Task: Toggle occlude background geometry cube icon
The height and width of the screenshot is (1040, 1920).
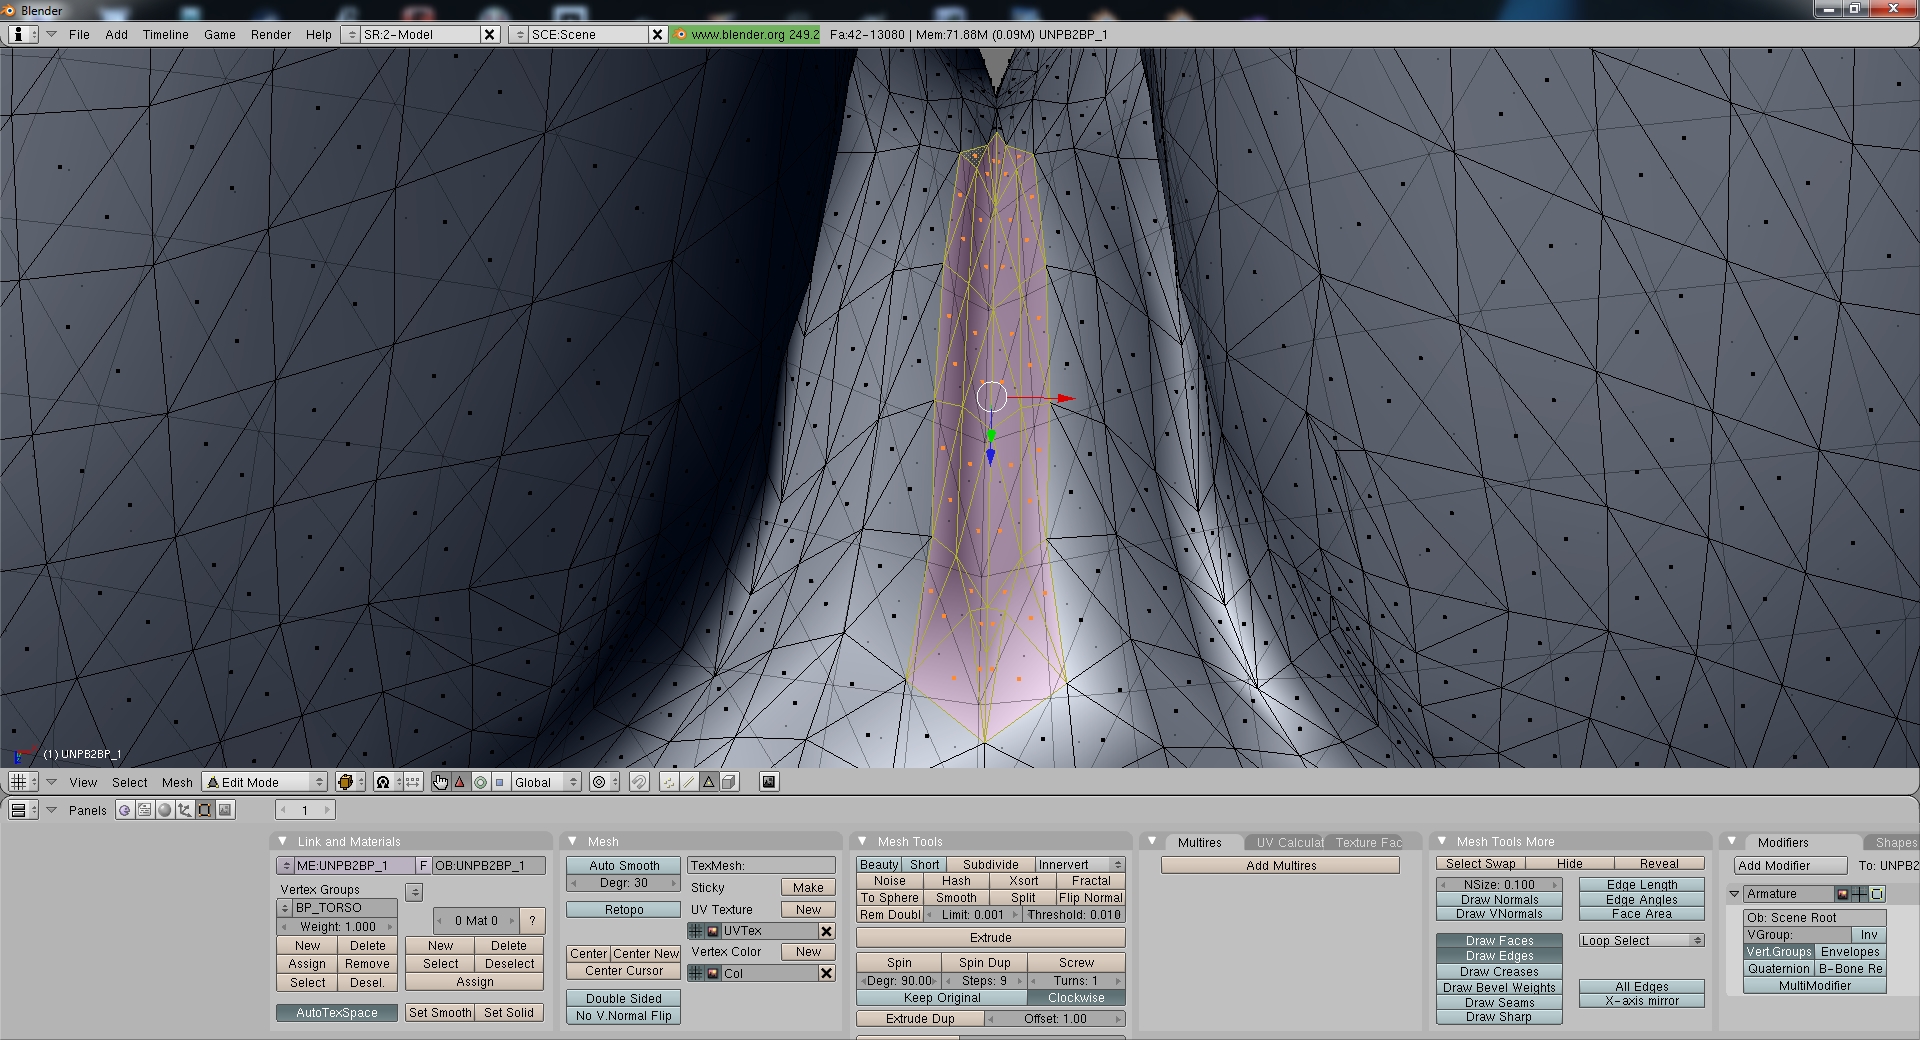Action: click(729, 782)
